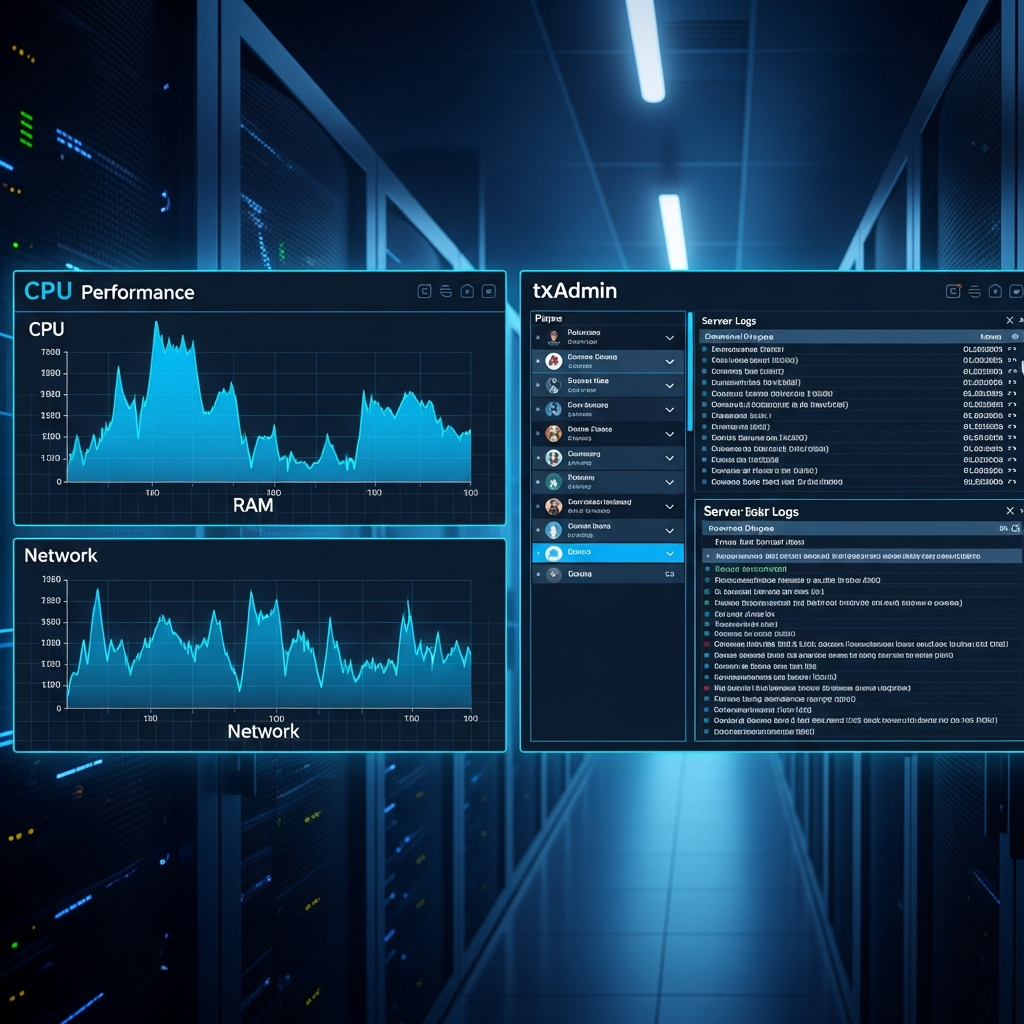The width and height of the screenshot is (1024, 1024).
Task: Close the Server Logs panel with its X
Action: (1010, 320)
